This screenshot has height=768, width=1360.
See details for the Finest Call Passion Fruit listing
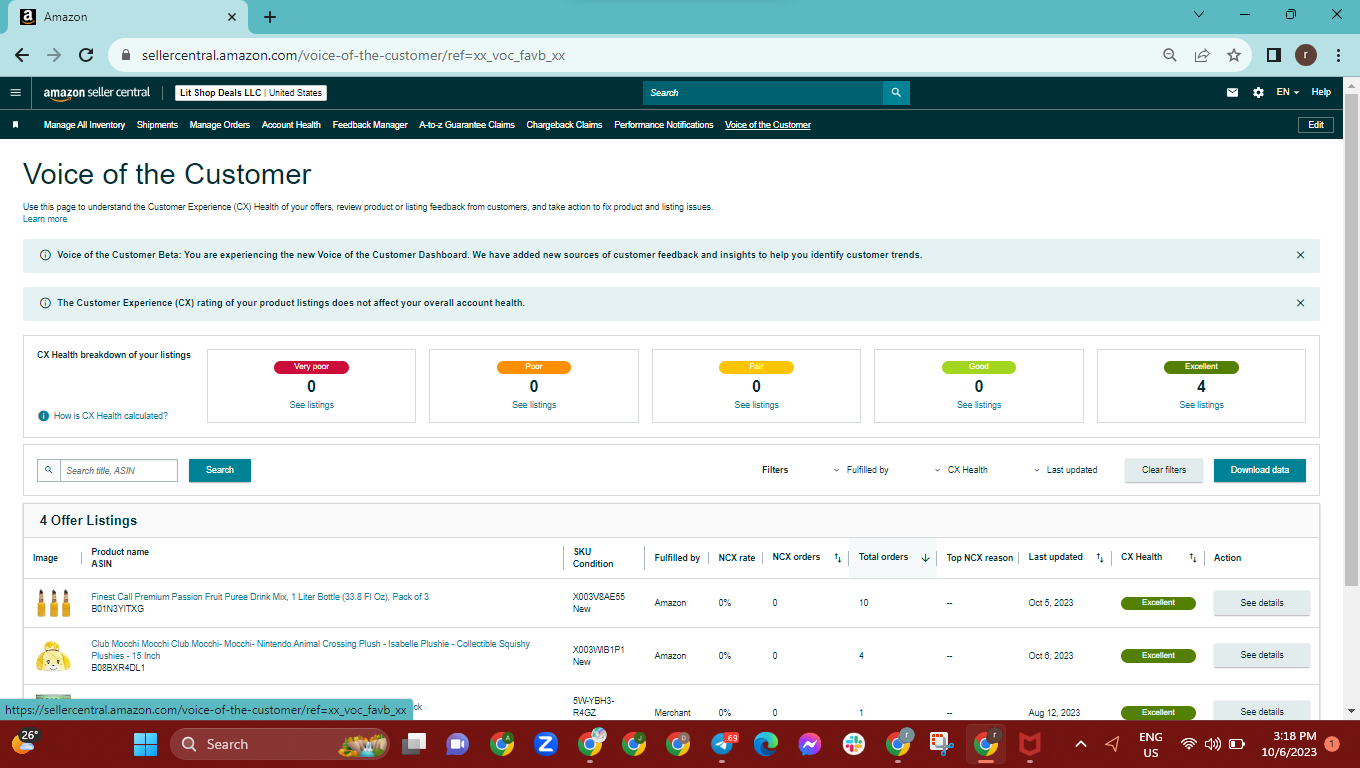(1262, 603)
